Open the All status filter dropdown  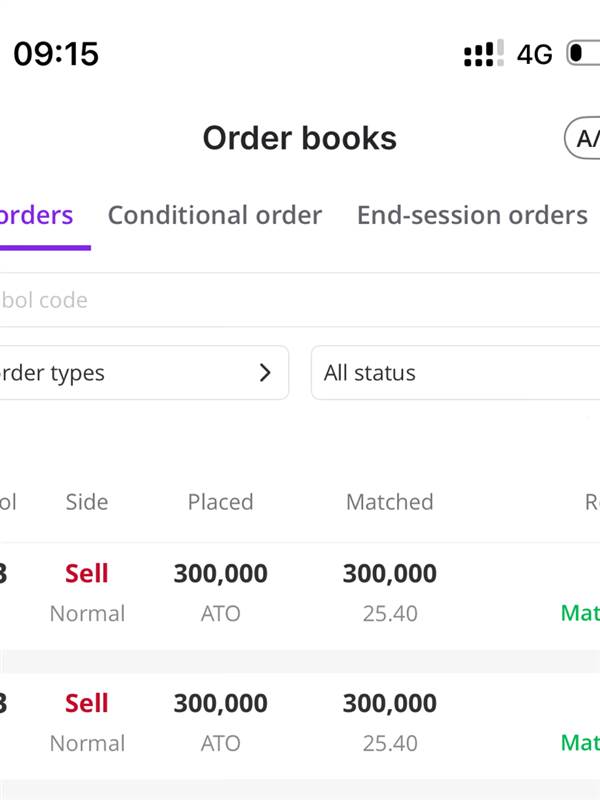456,372
